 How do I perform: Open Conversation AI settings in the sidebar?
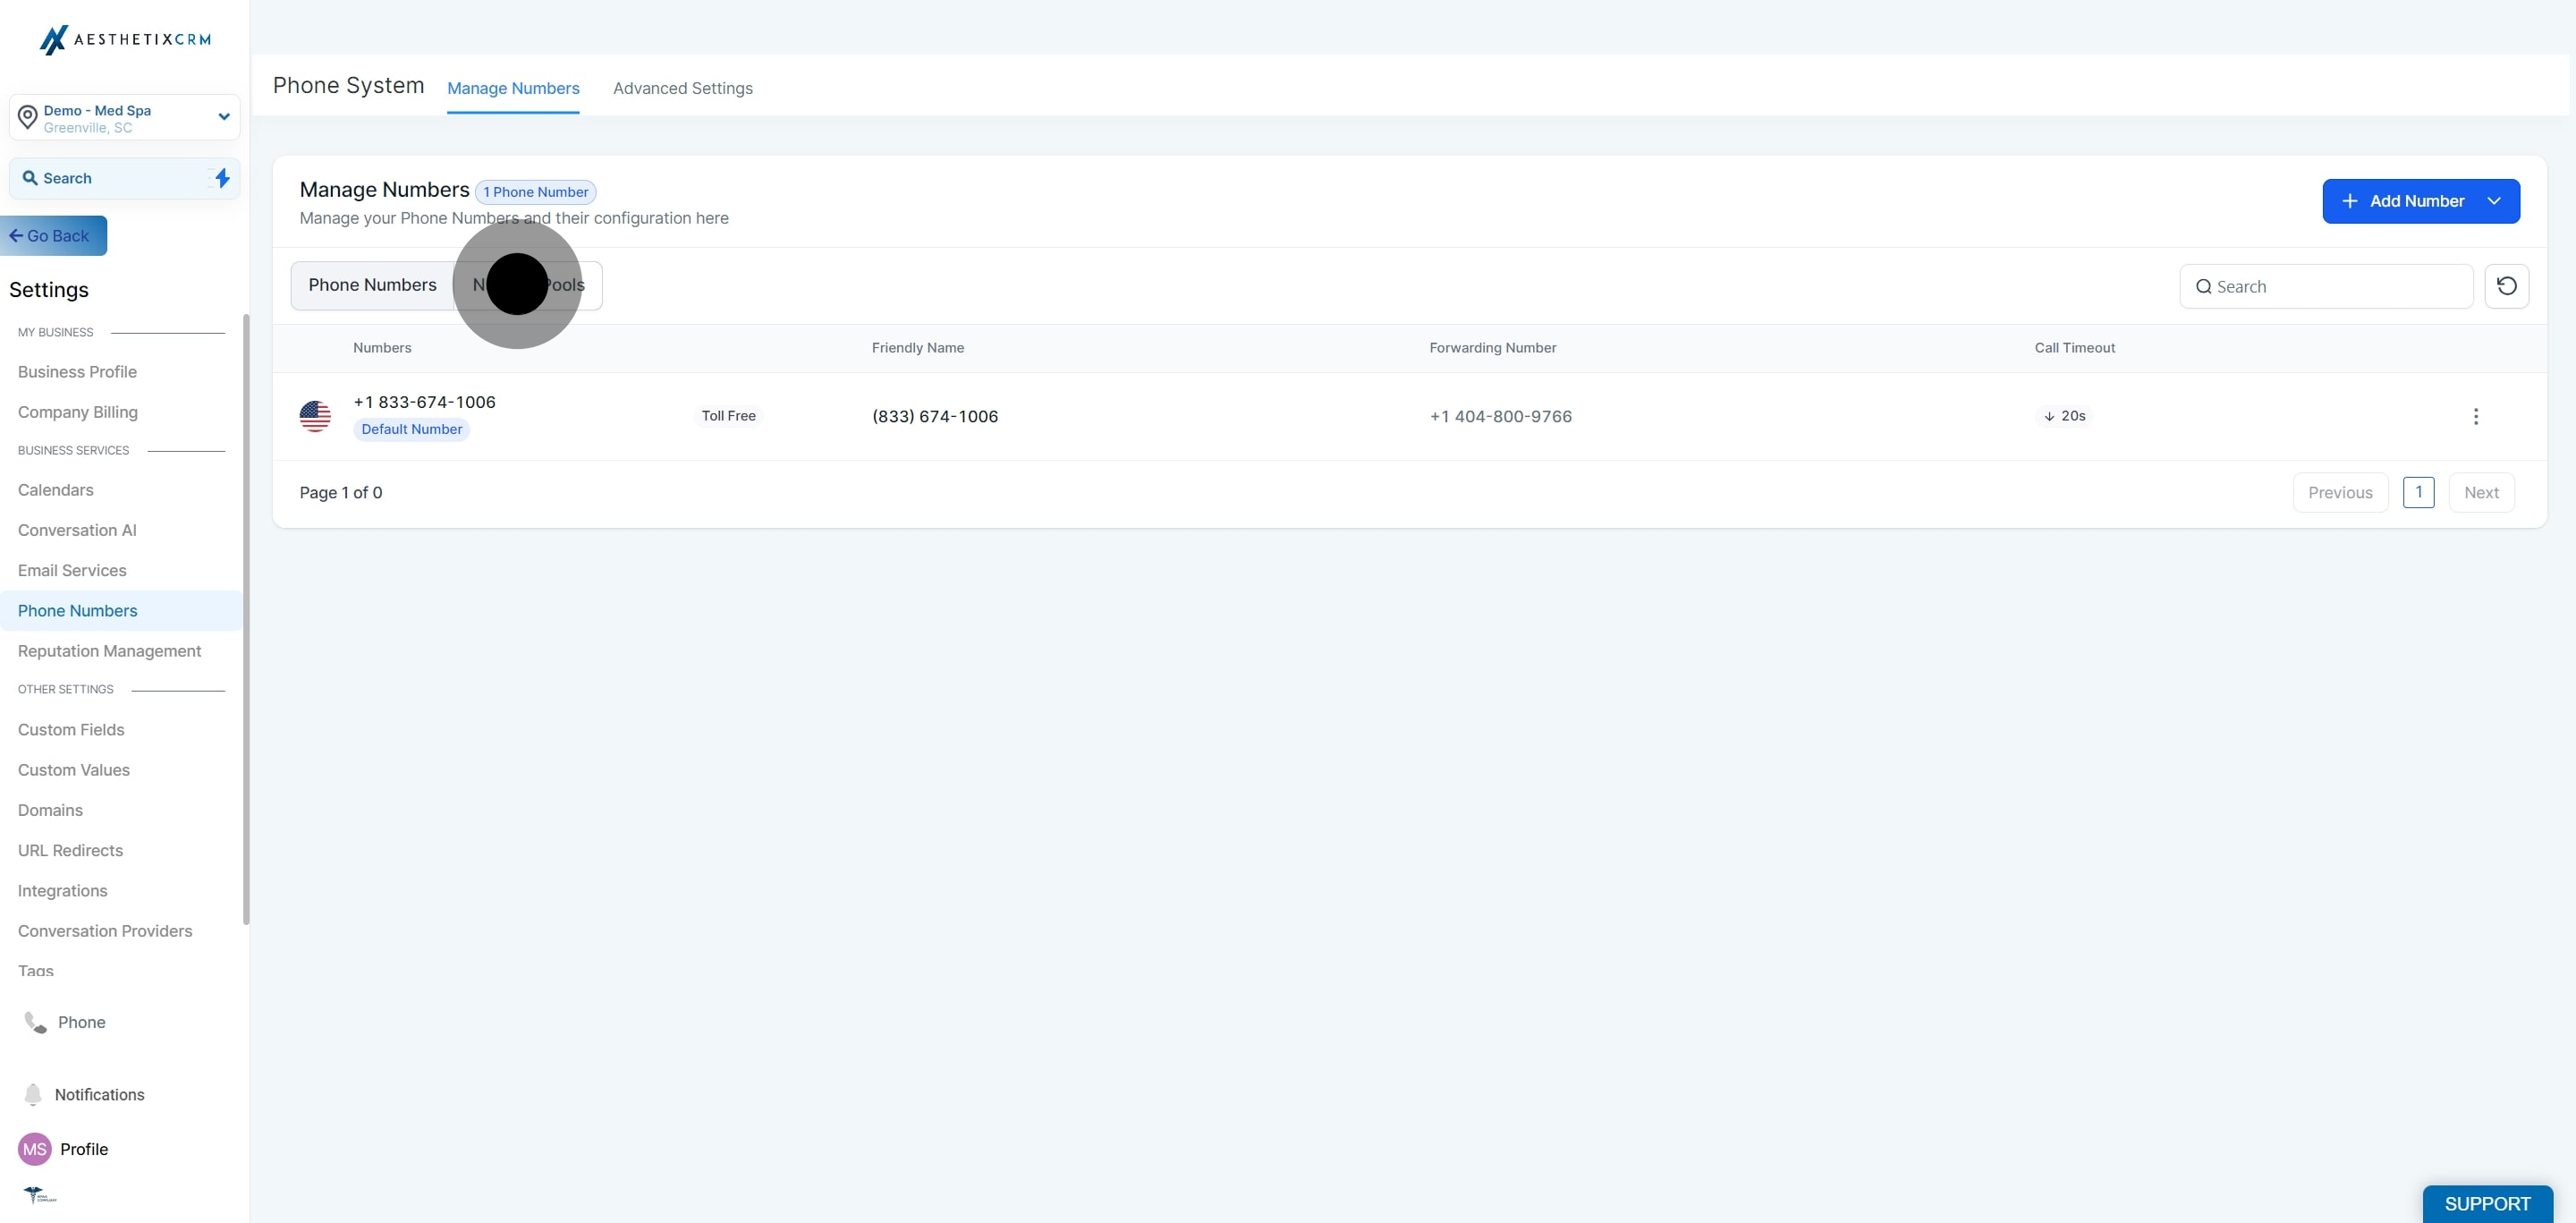pyautogui.click(x=77, y=530)
